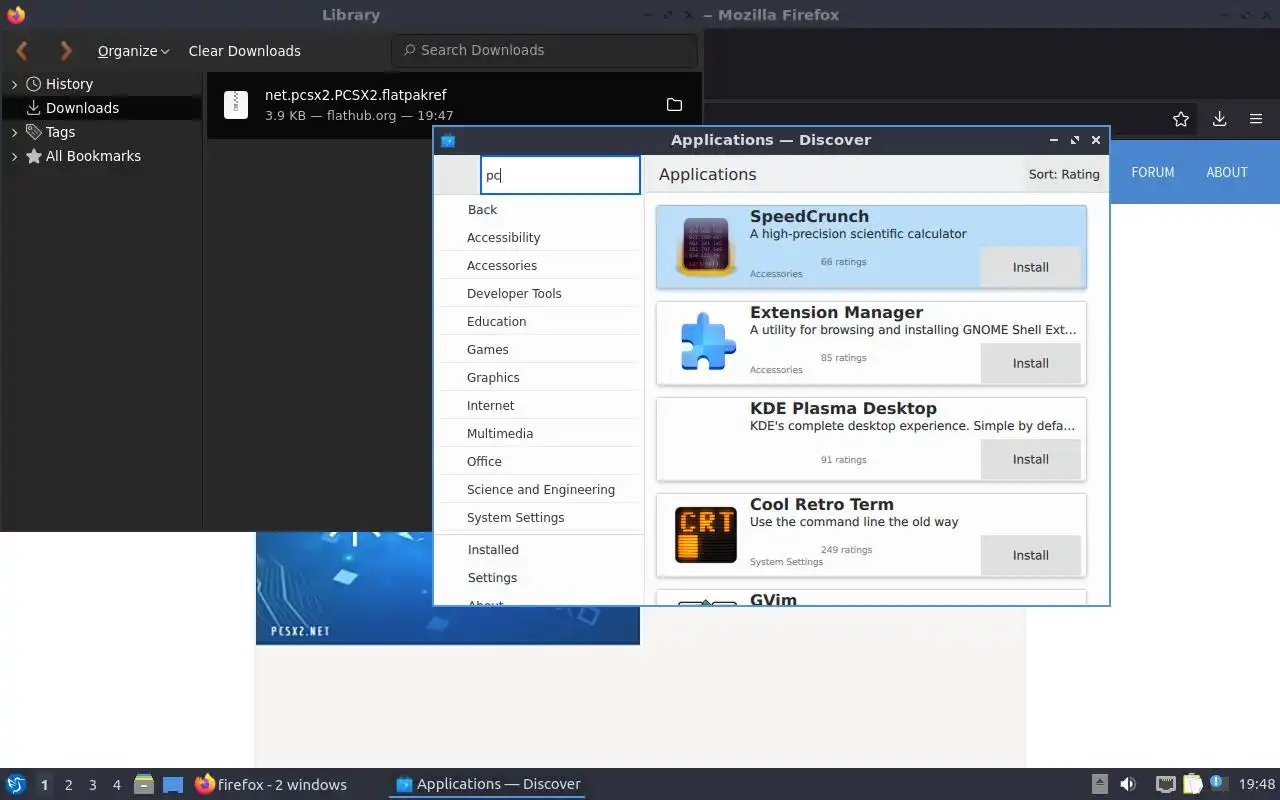Open the Developer Tools category
Viewport: 1280px width, 800px height.
coord(514,294)
